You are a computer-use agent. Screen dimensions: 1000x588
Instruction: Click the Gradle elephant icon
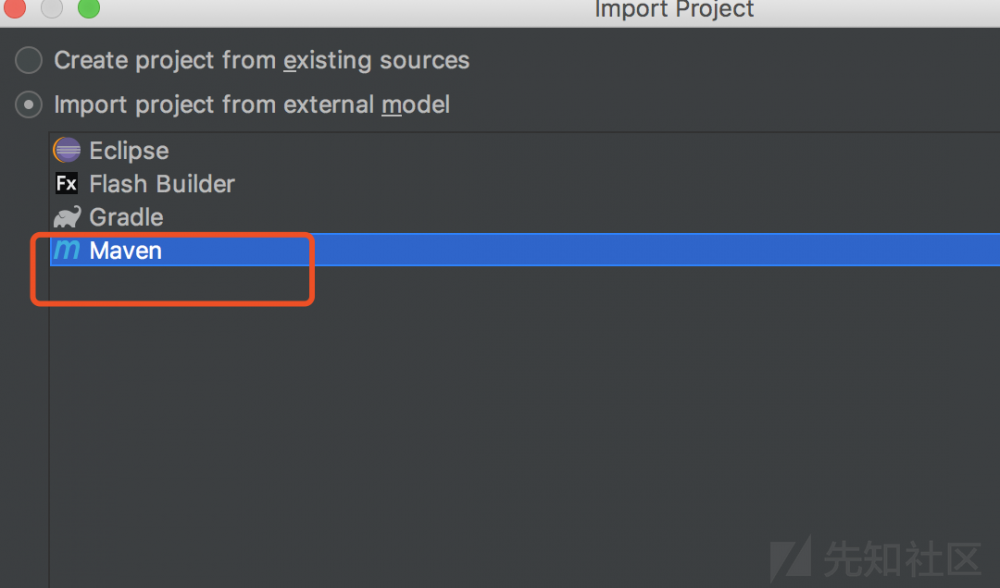(67, 217)
